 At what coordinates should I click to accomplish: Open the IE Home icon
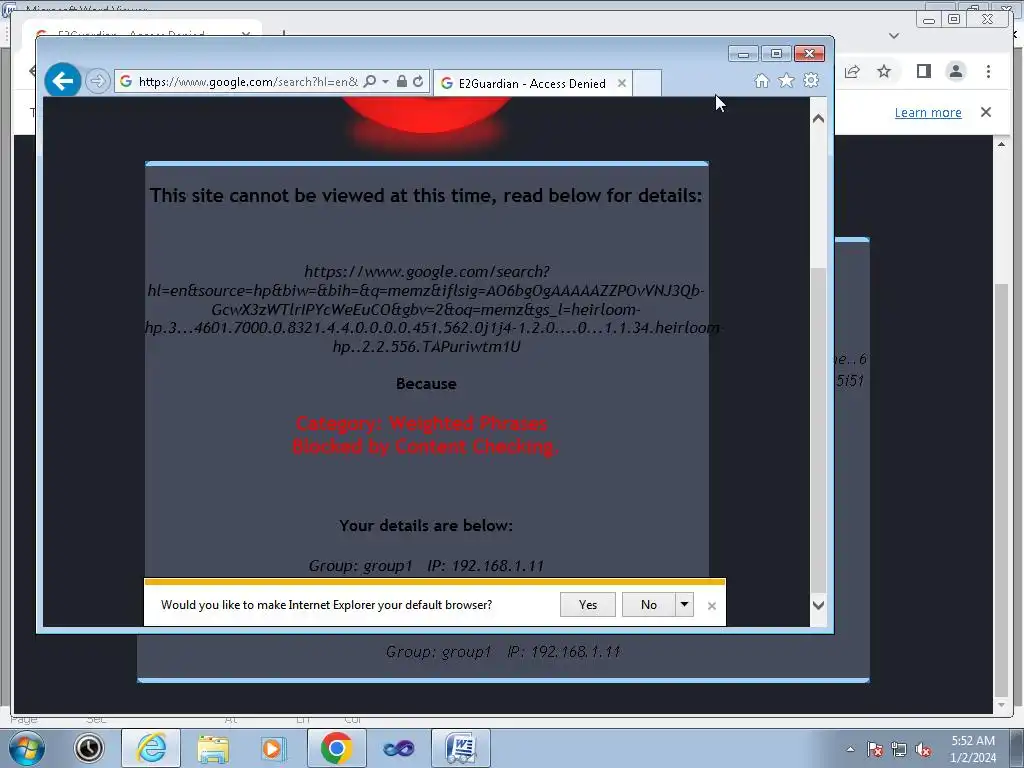[x=761, y=80]
